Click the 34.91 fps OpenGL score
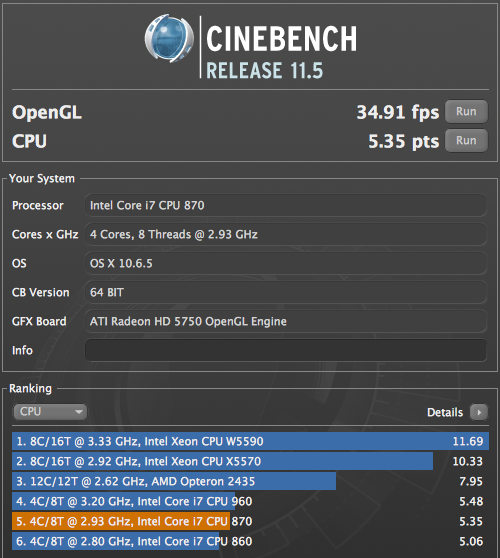Image resolution: width=500 pixels, height=558 pixels. 398,112
